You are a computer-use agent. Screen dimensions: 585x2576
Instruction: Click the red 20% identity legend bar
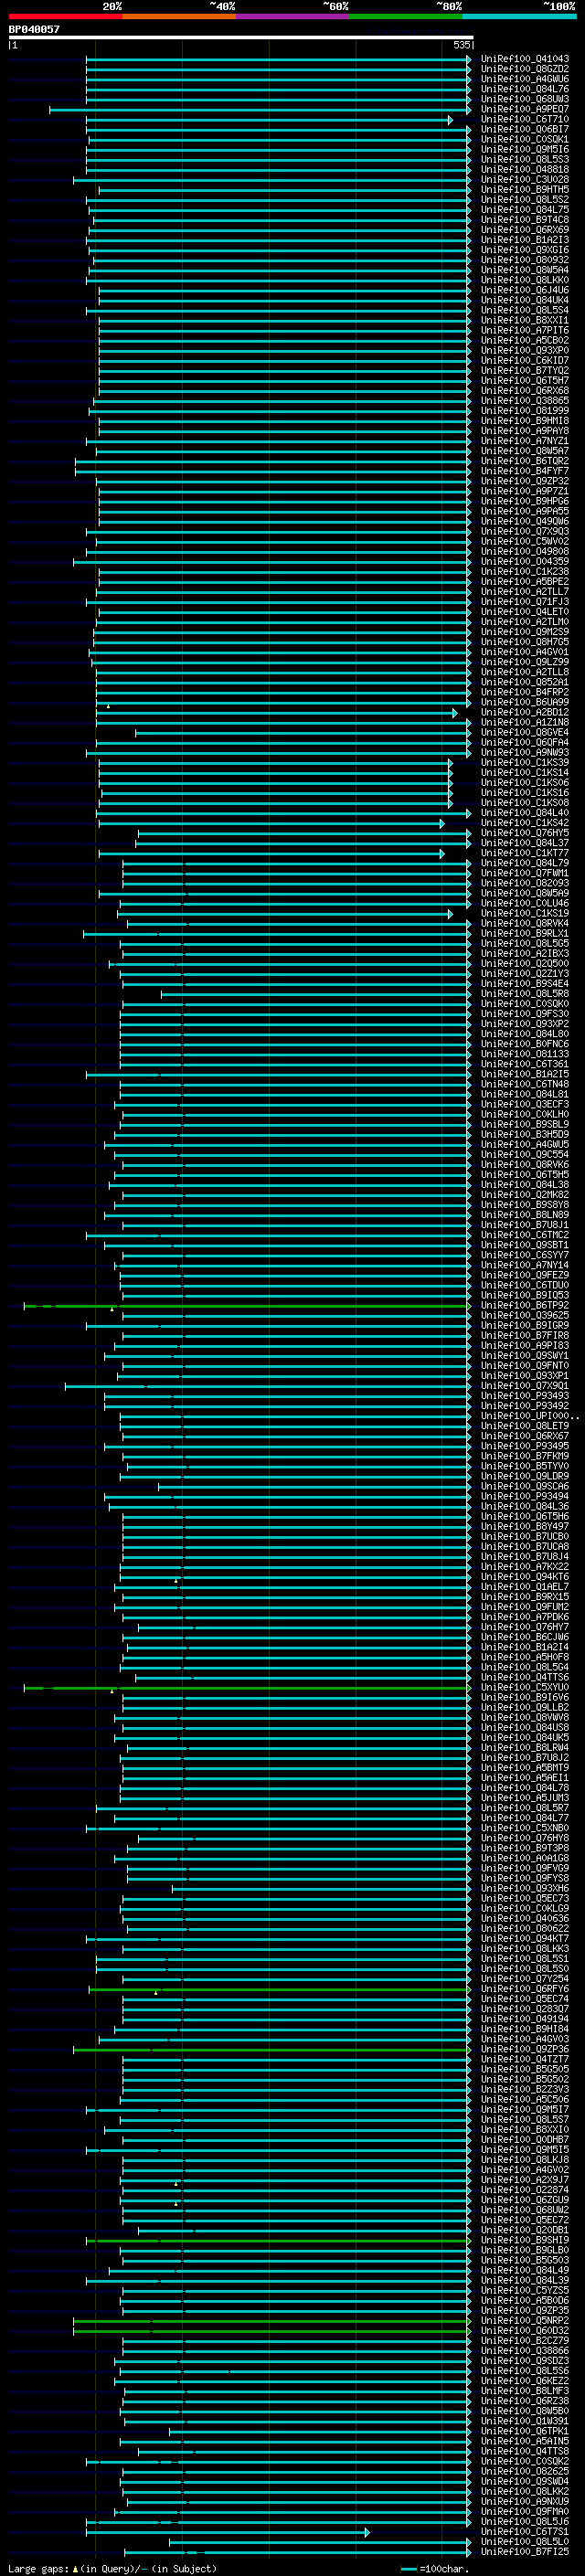point(65,16)
